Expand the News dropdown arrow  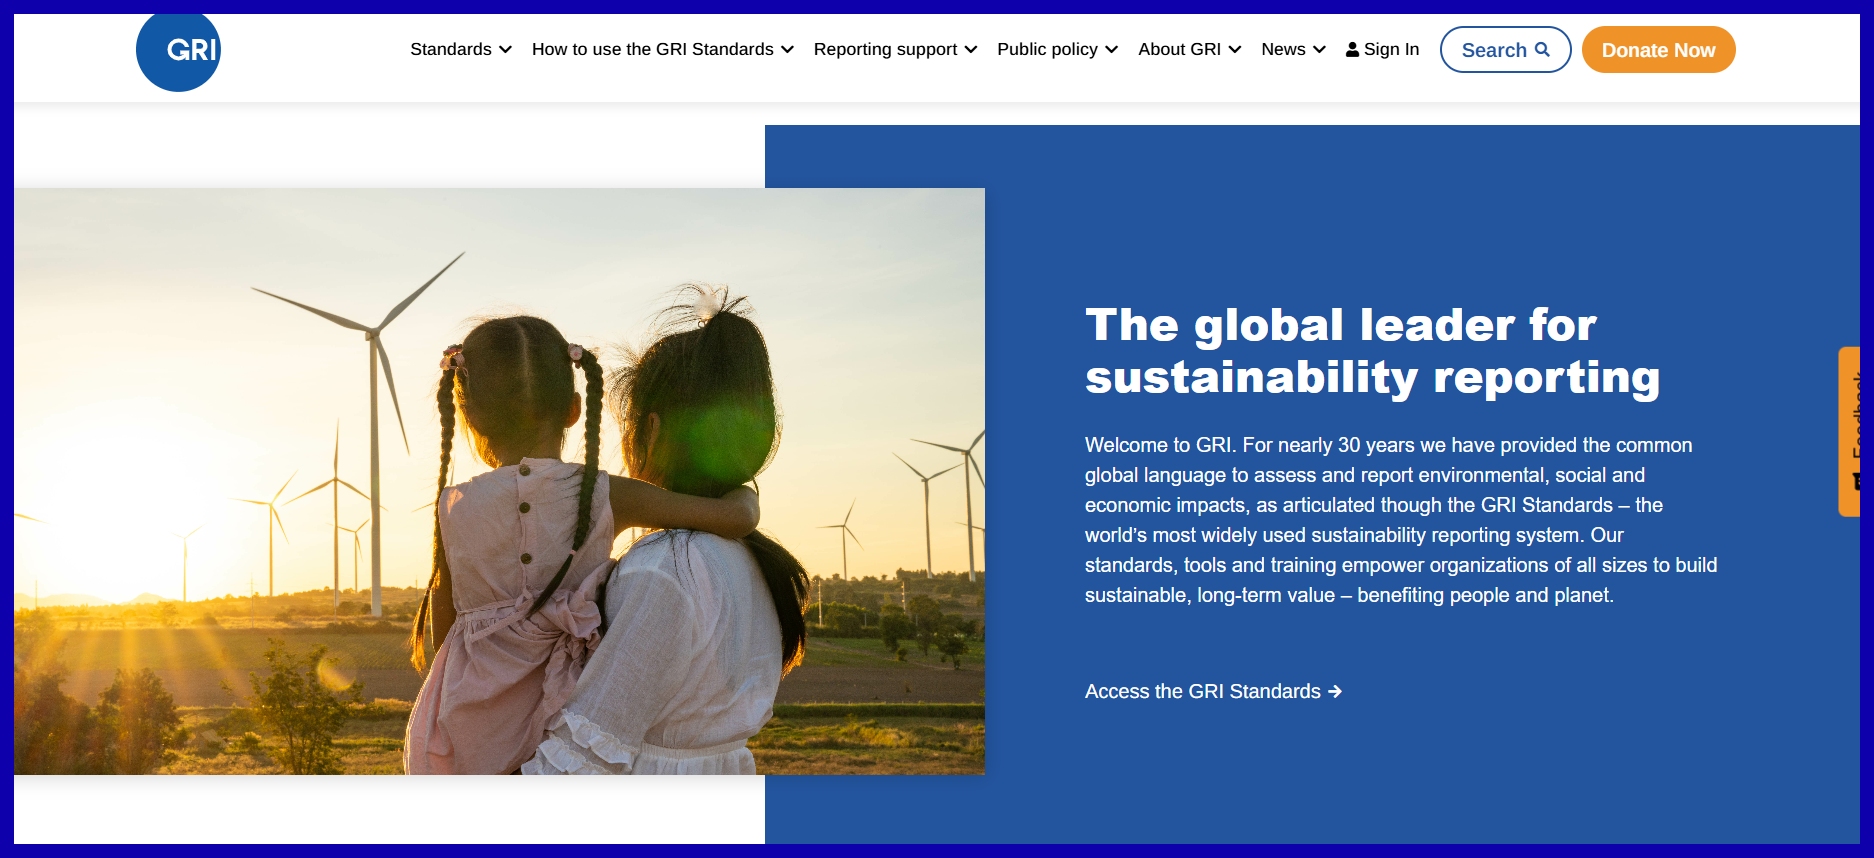[x=1319, y=50]
